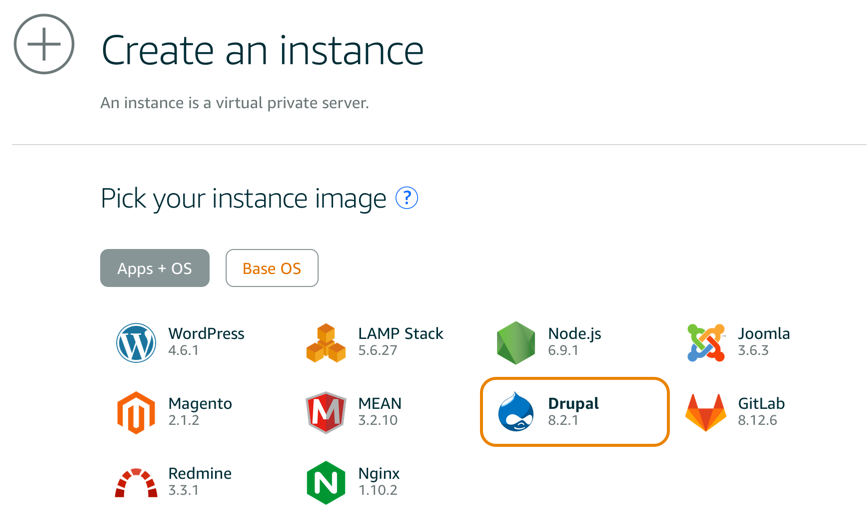Click the LAMP Stack cubes icon
This screenshot has width=868, height=525.
326,343
